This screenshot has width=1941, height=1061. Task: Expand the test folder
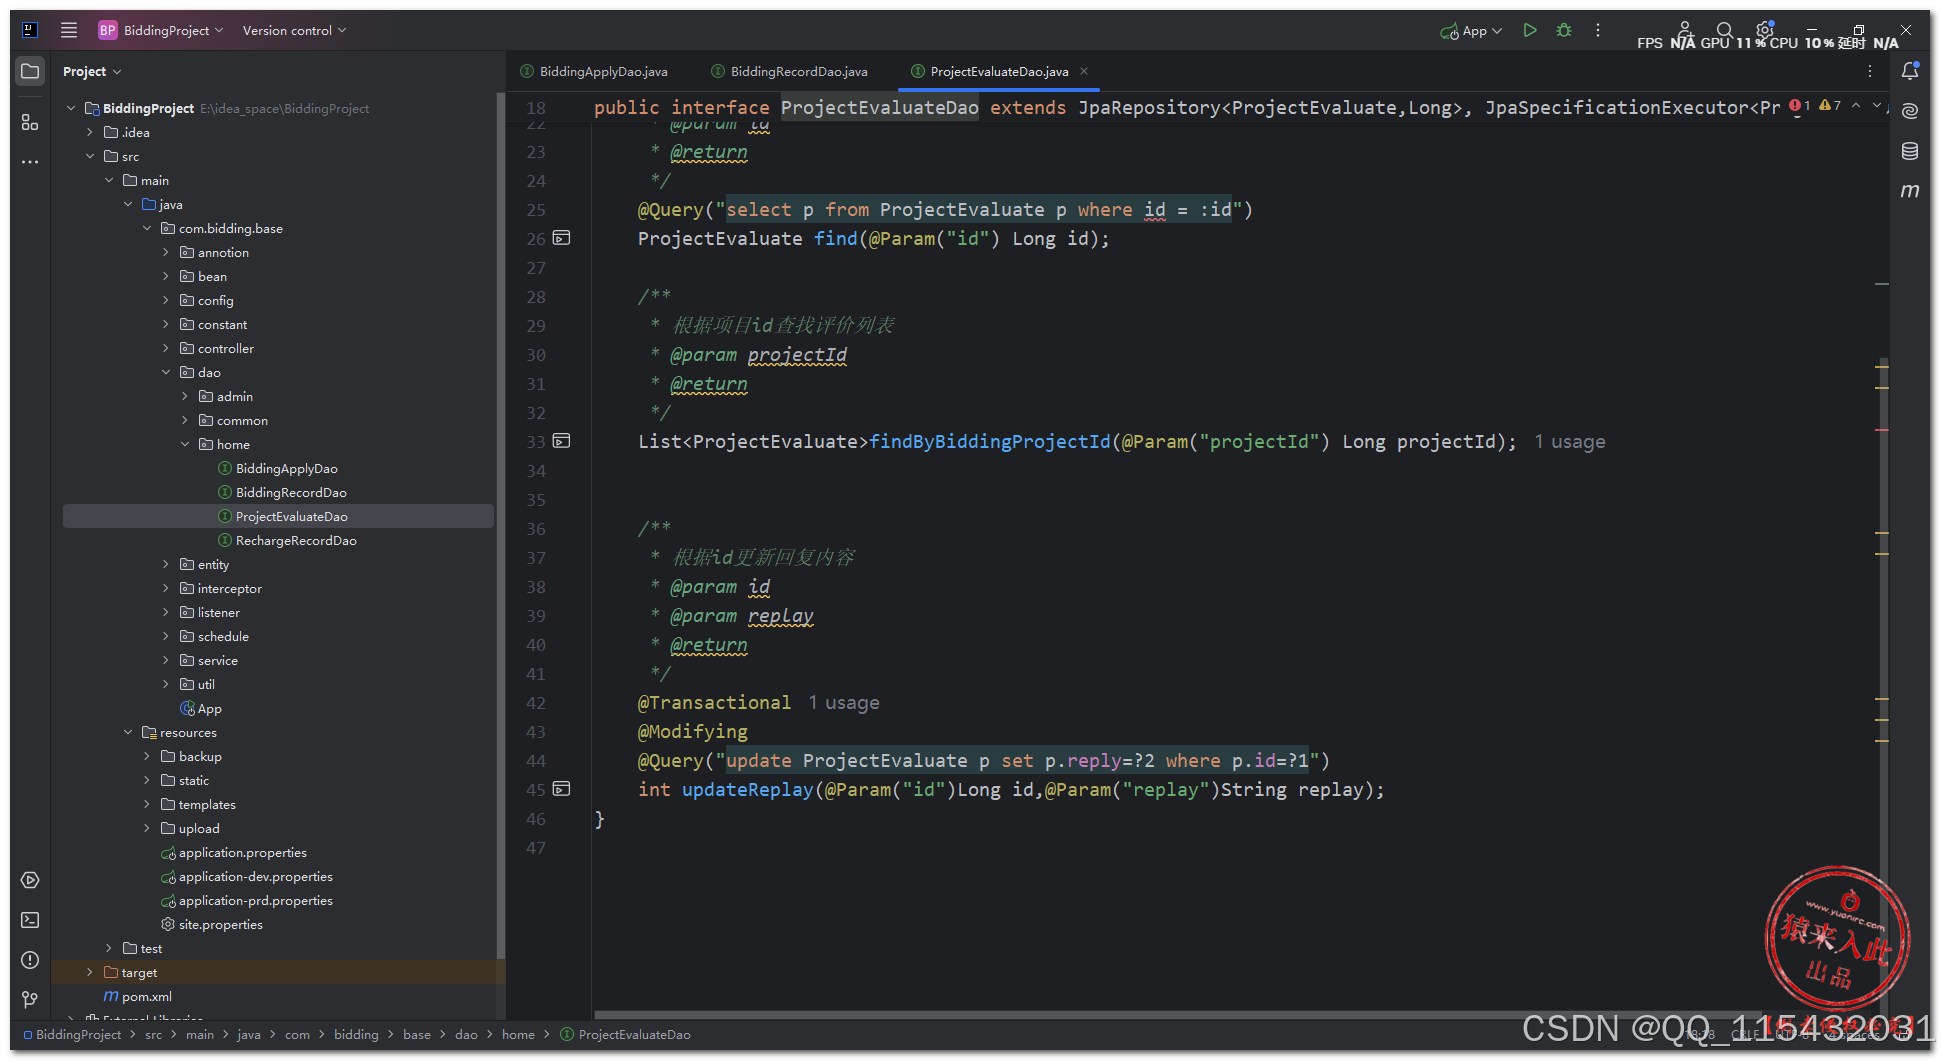pos(109,948)
